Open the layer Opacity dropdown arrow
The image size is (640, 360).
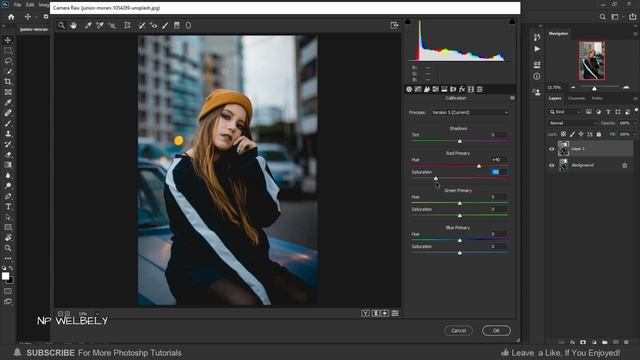634,123
